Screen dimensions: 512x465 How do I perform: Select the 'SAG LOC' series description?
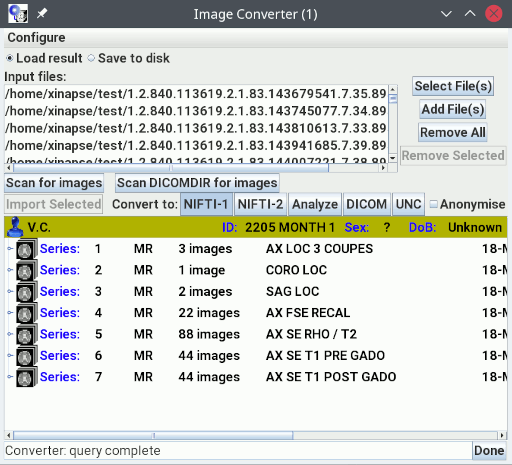292,291
